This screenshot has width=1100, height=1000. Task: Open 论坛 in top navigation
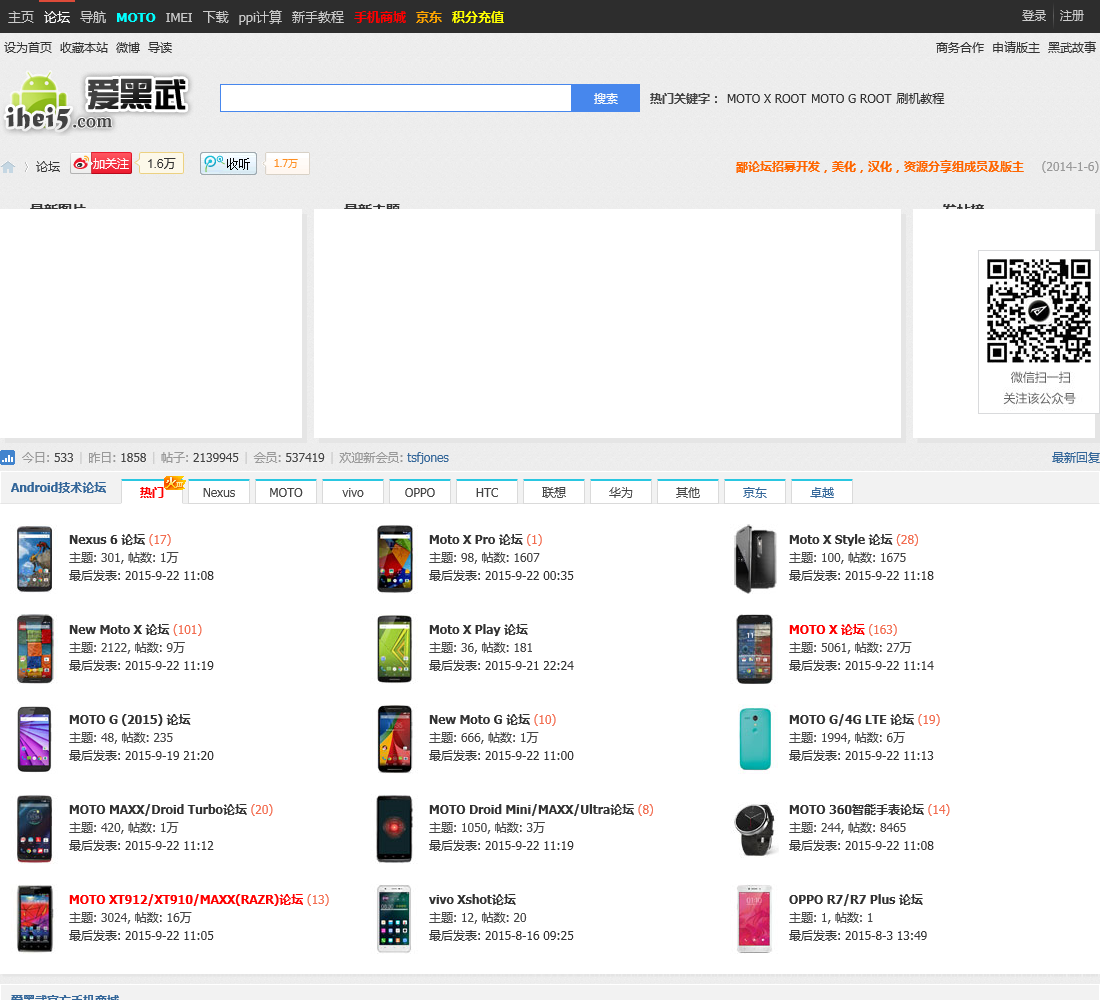pyautogui.click(x=57, y=17)
